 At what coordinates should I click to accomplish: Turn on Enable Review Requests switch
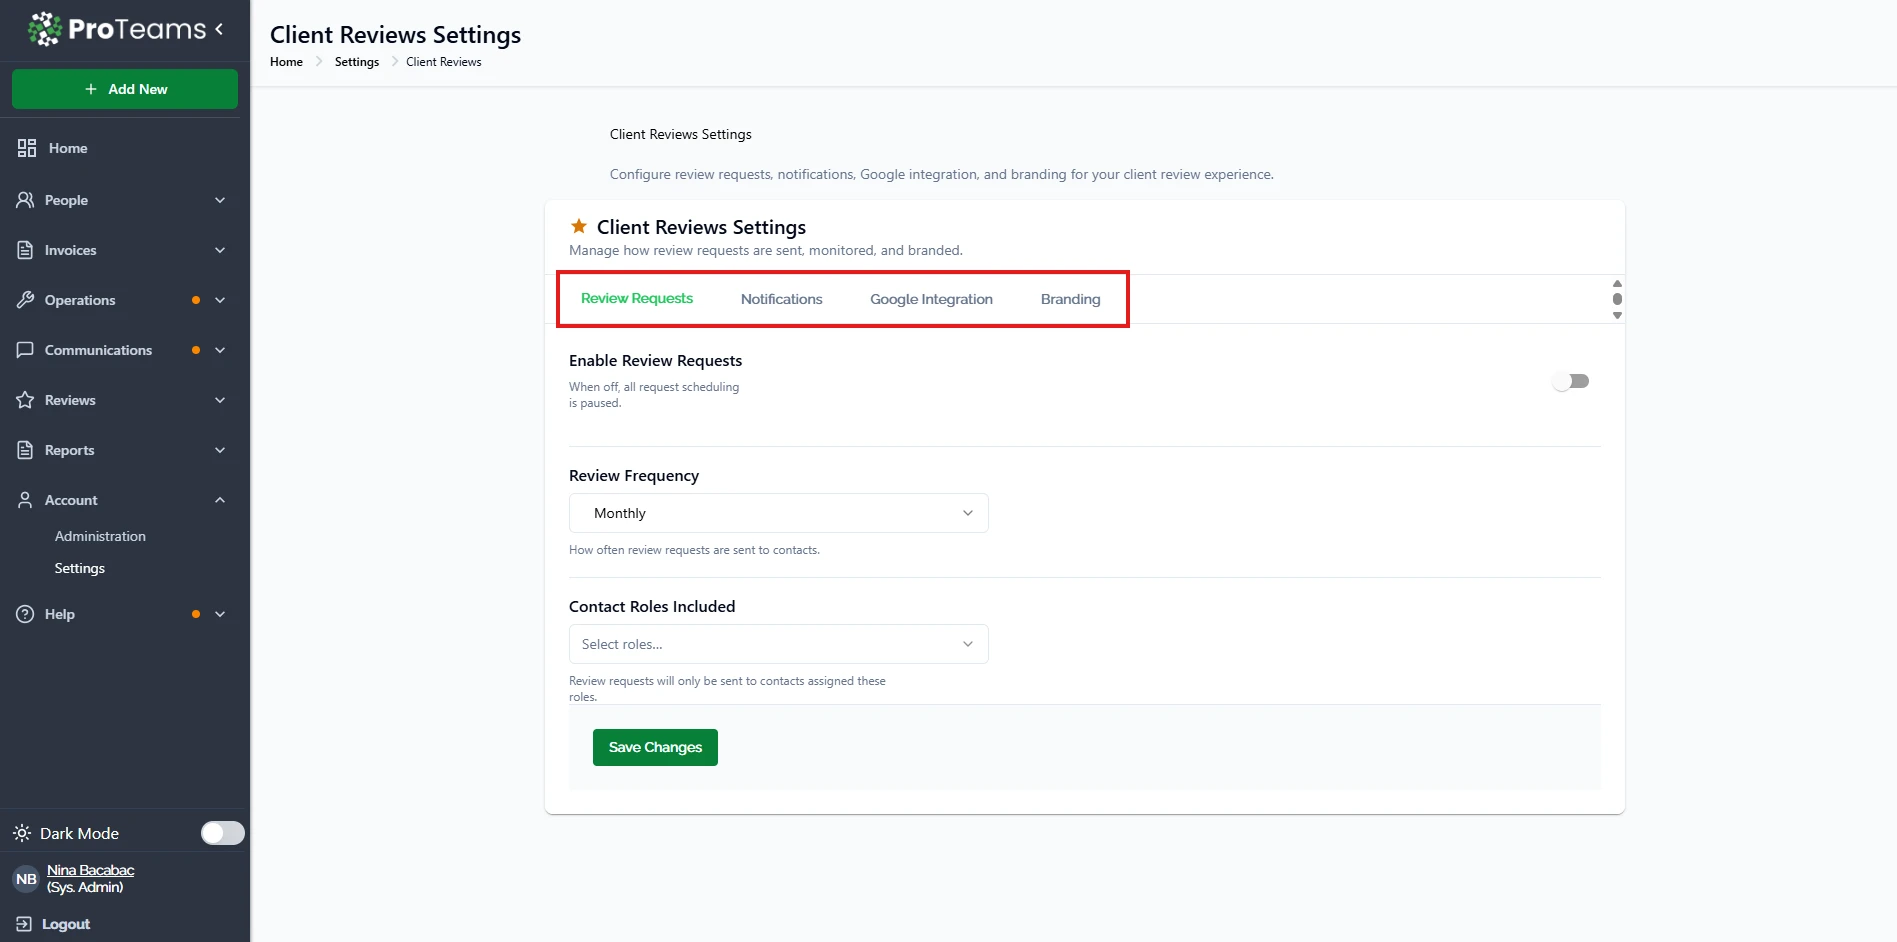1570,381
